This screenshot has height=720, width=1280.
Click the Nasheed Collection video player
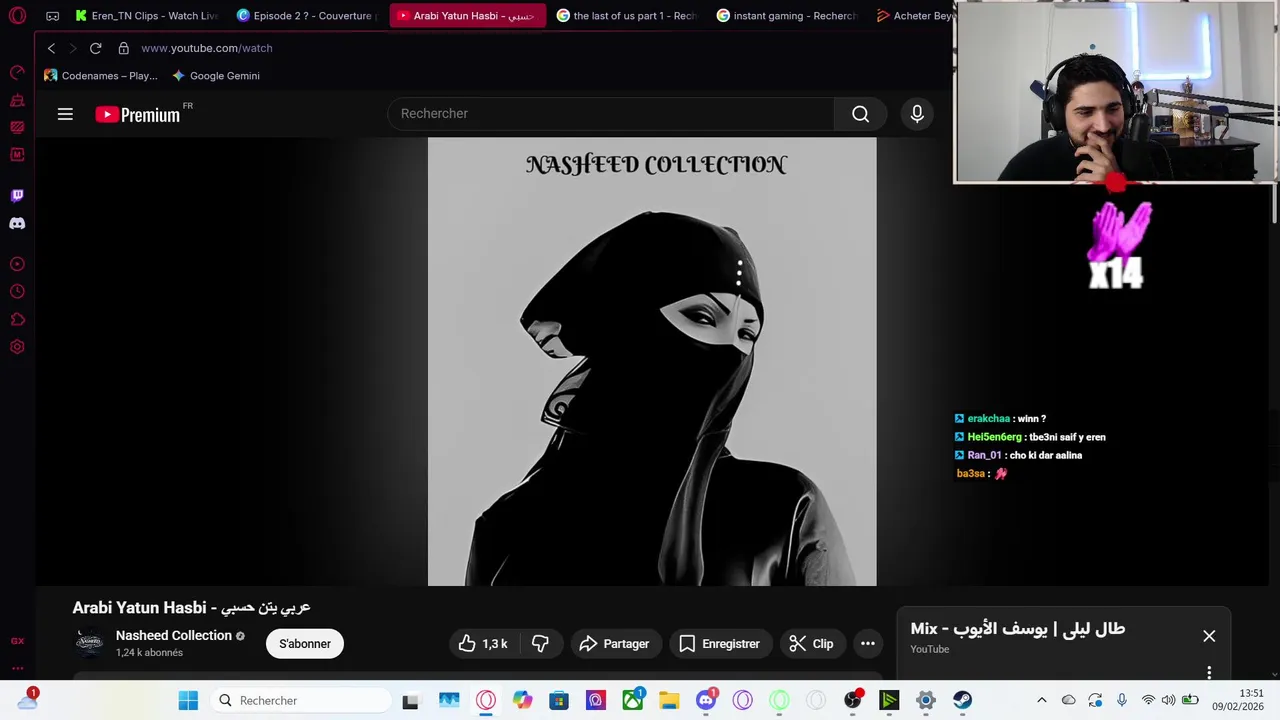coord(652,361)
